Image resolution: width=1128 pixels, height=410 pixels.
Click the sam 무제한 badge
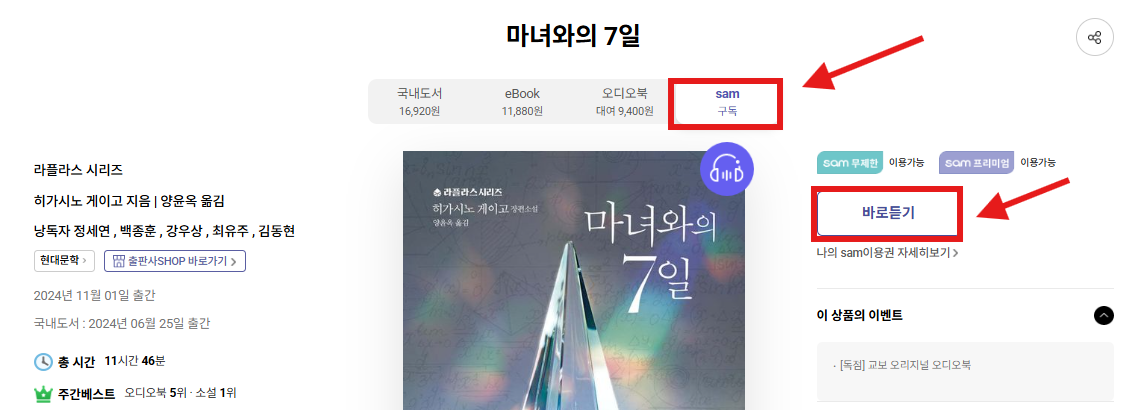tap(850, 163)
